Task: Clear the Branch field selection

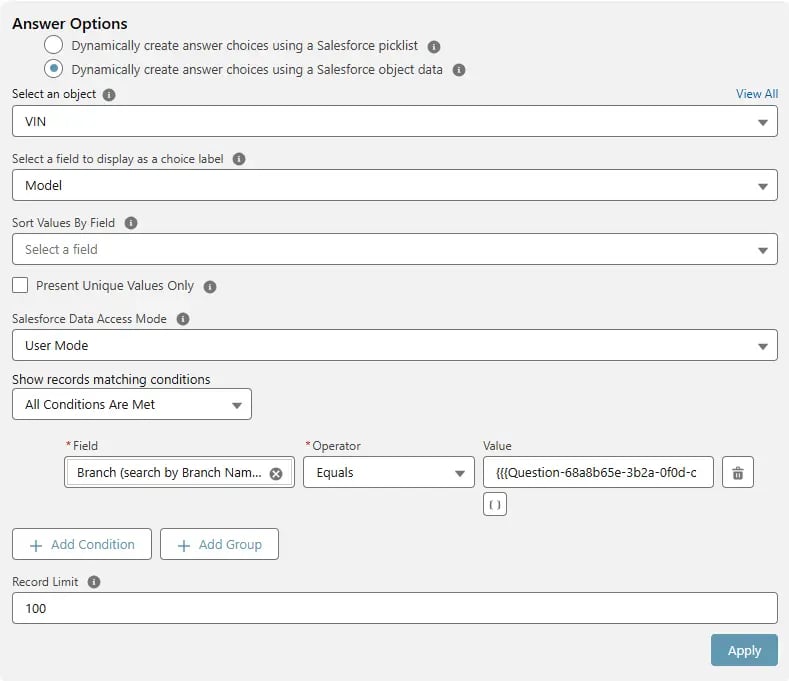Action: coord(276,474)
